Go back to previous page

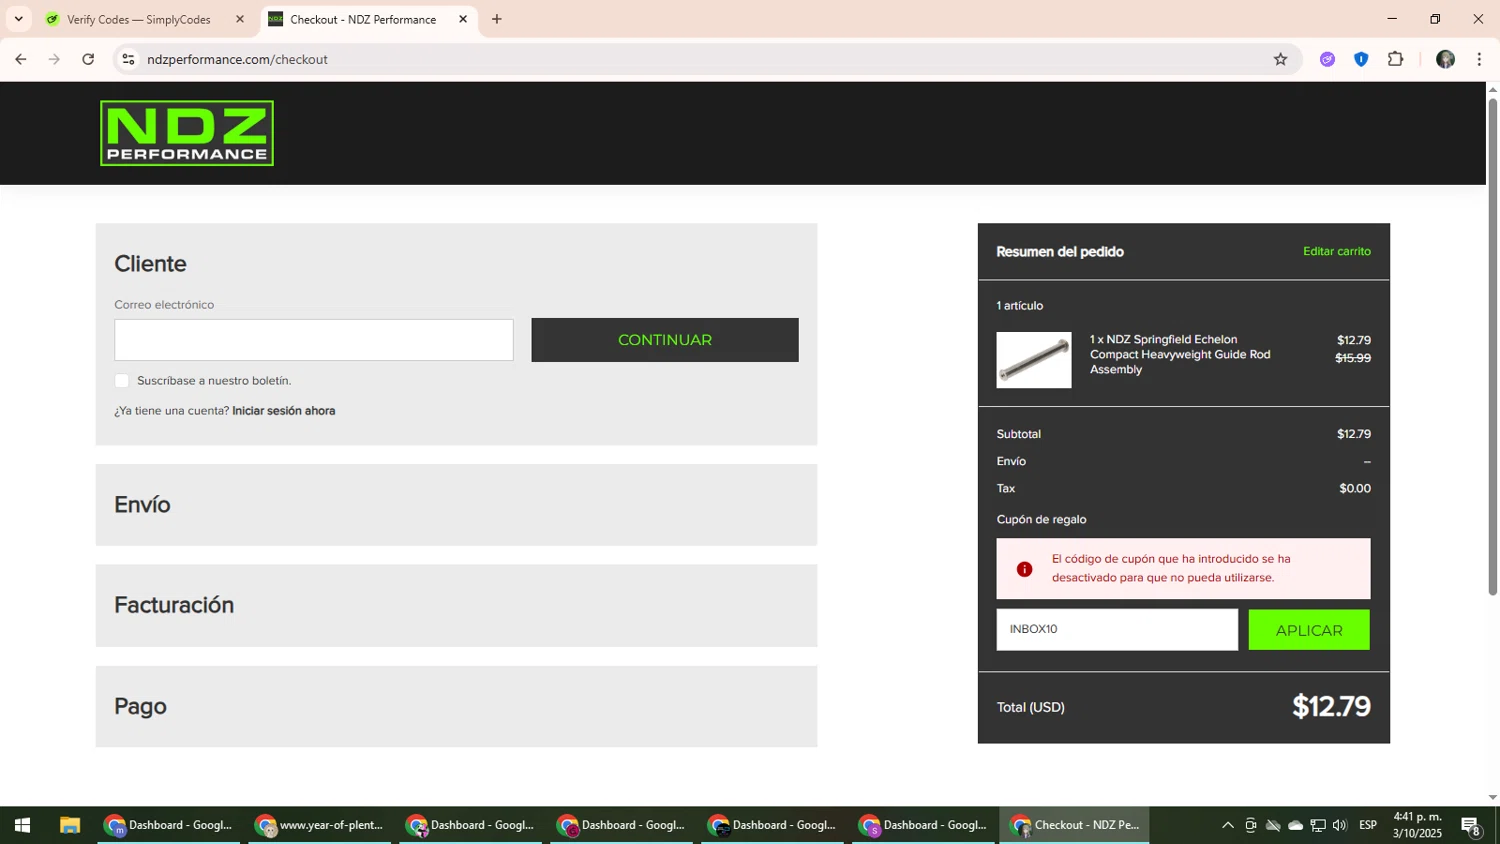point(20,59)
